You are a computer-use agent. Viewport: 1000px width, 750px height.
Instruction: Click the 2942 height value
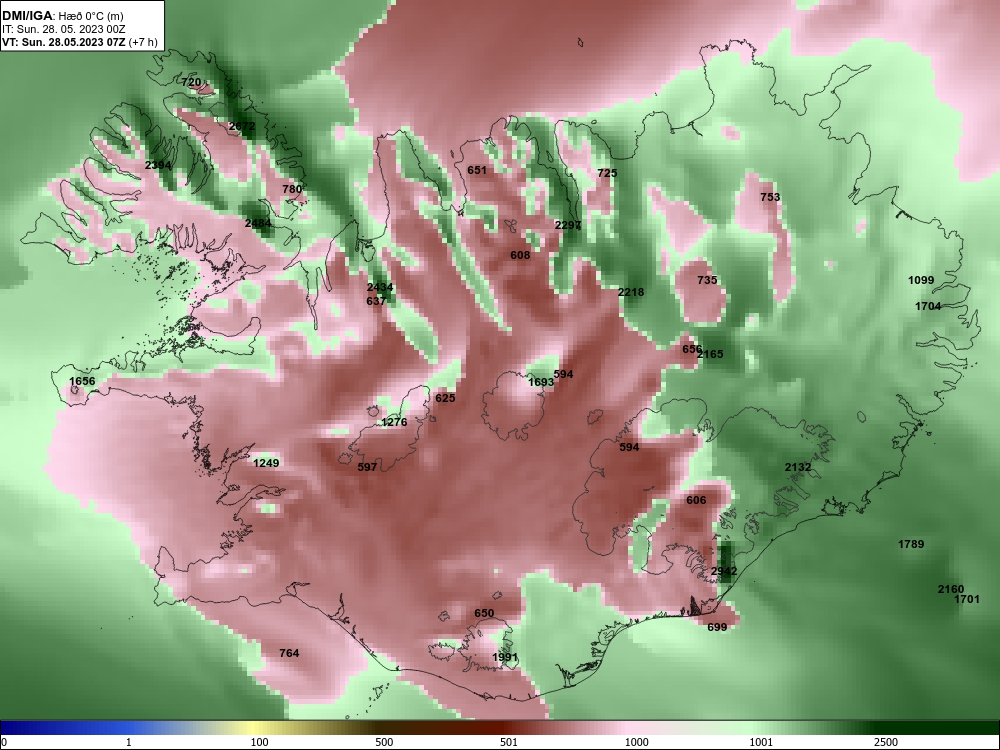tap(724, 571)
